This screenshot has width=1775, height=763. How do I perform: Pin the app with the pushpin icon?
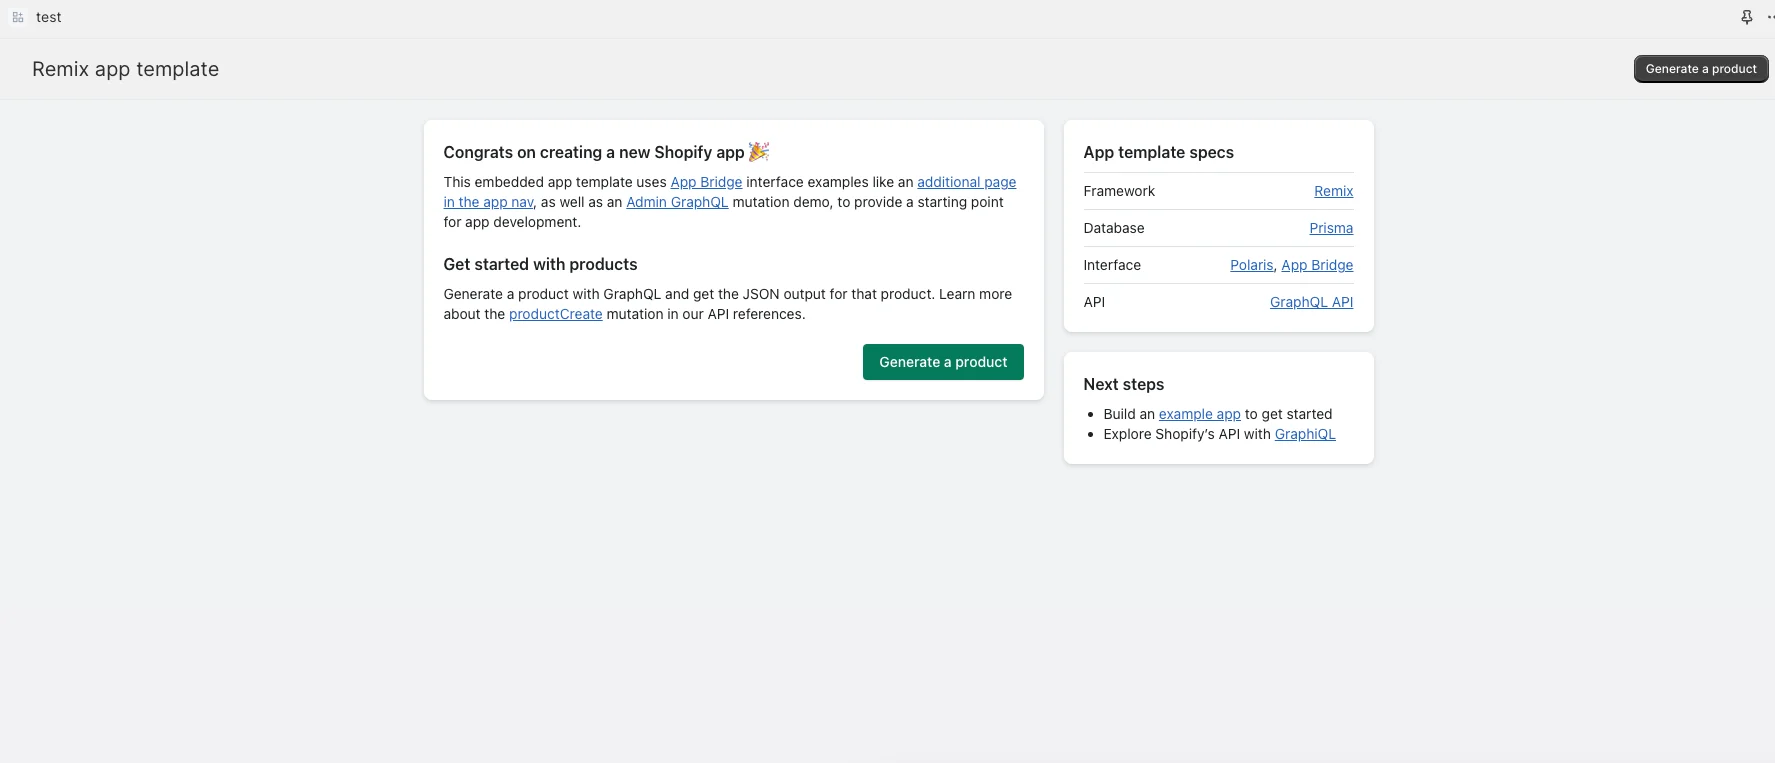click(1747, 17)
